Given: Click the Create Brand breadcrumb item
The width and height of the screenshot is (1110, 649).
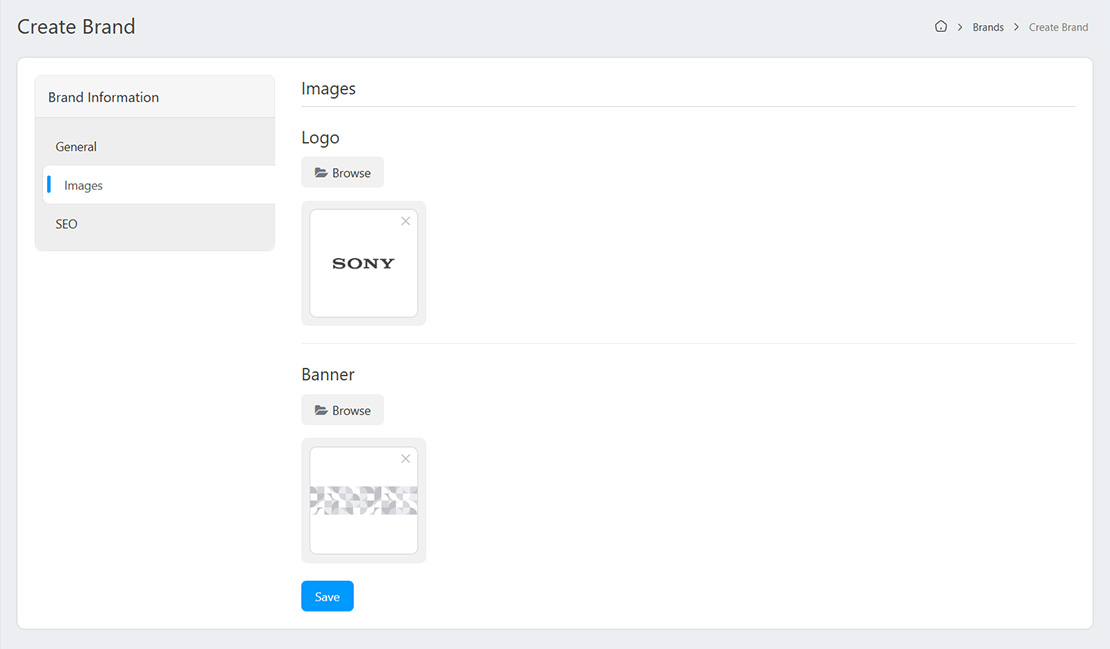Looking at the screenshot, I should tap(1058, 27).
